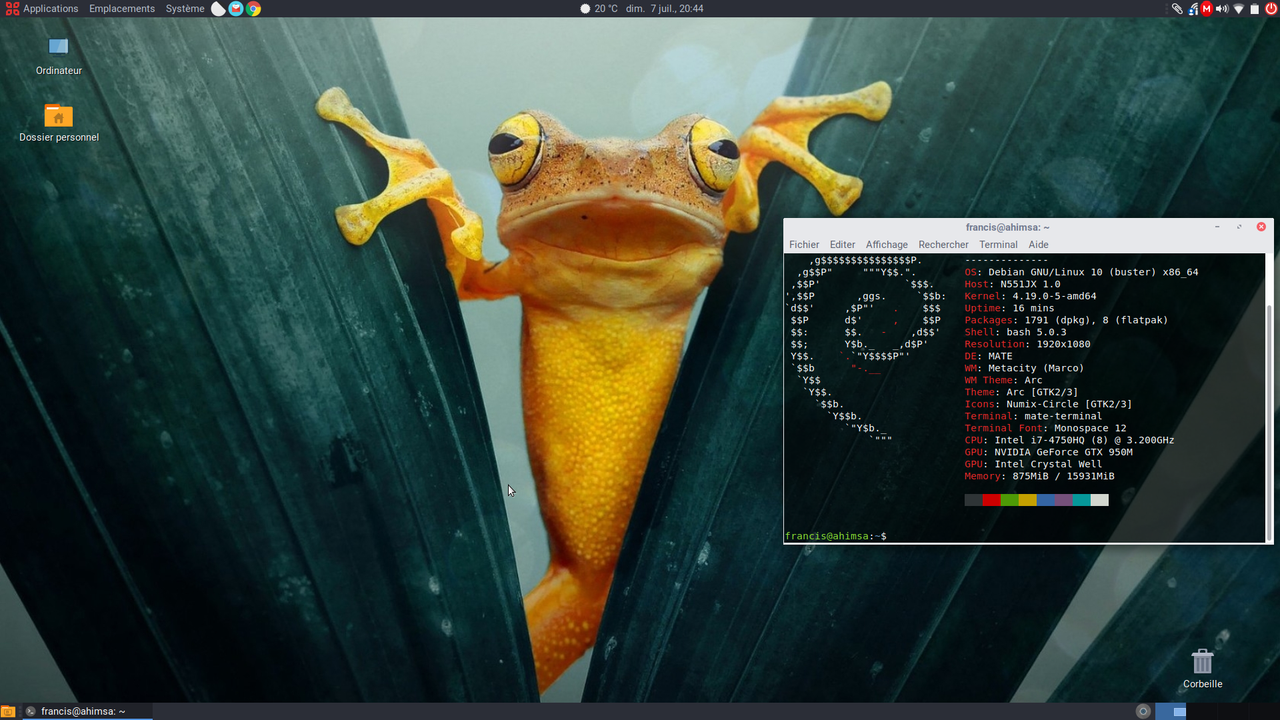Image resolution: width=1280 pixels, height=720 pixels.
Task: Open the volume speaker tray icon
Action: pyautogui.click(x=1222, y=8)
